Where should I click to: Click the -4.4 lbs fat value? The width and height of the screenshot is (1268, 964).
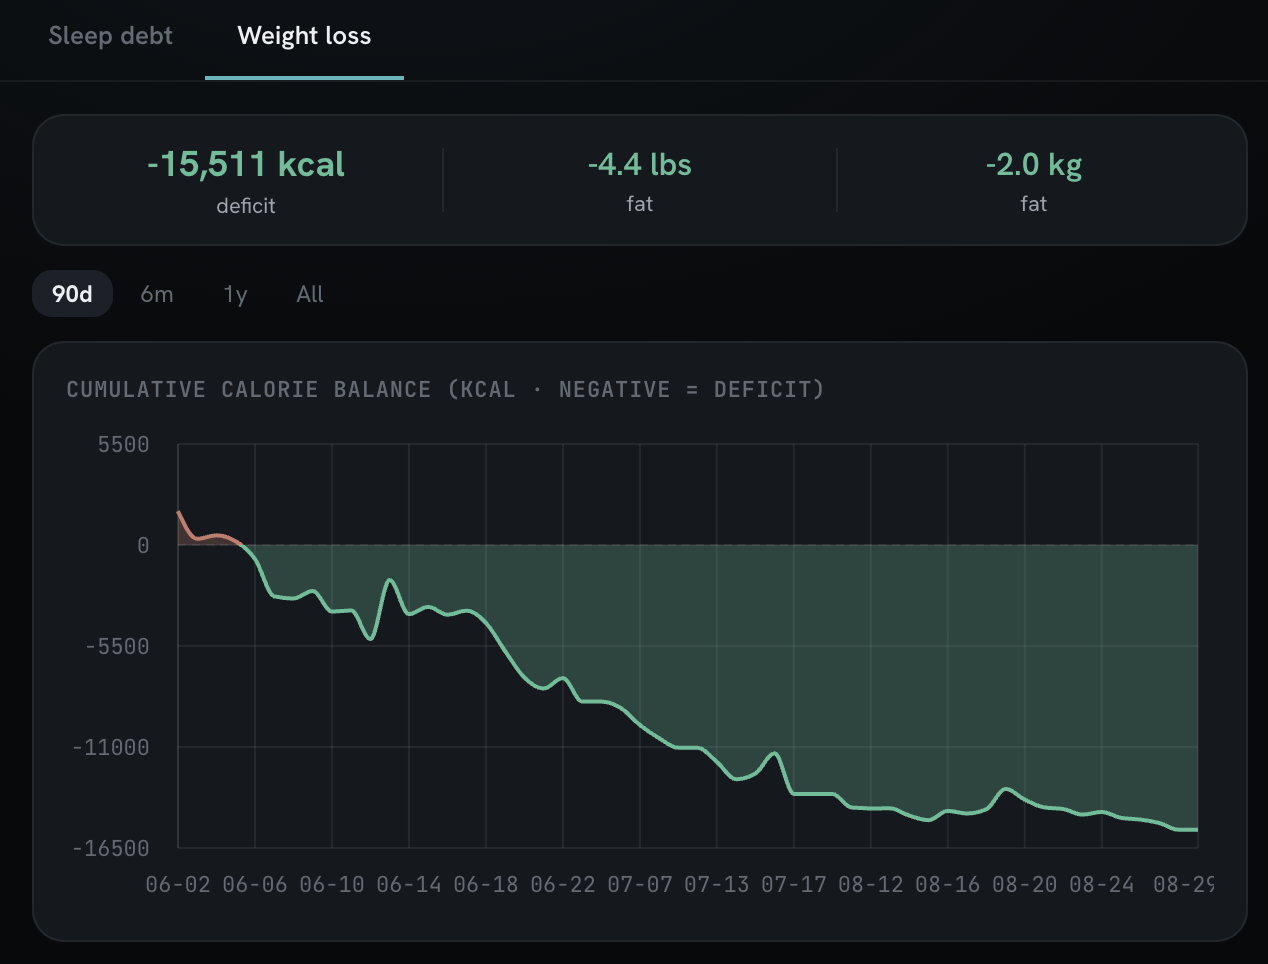tap(639, 164)
